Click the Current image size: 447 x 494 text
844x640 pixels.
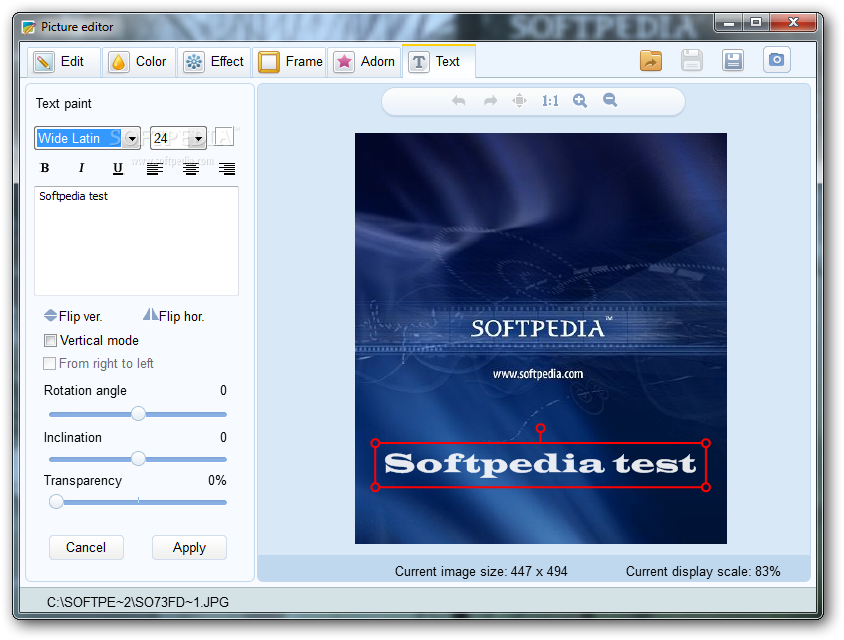pos(481,571)
